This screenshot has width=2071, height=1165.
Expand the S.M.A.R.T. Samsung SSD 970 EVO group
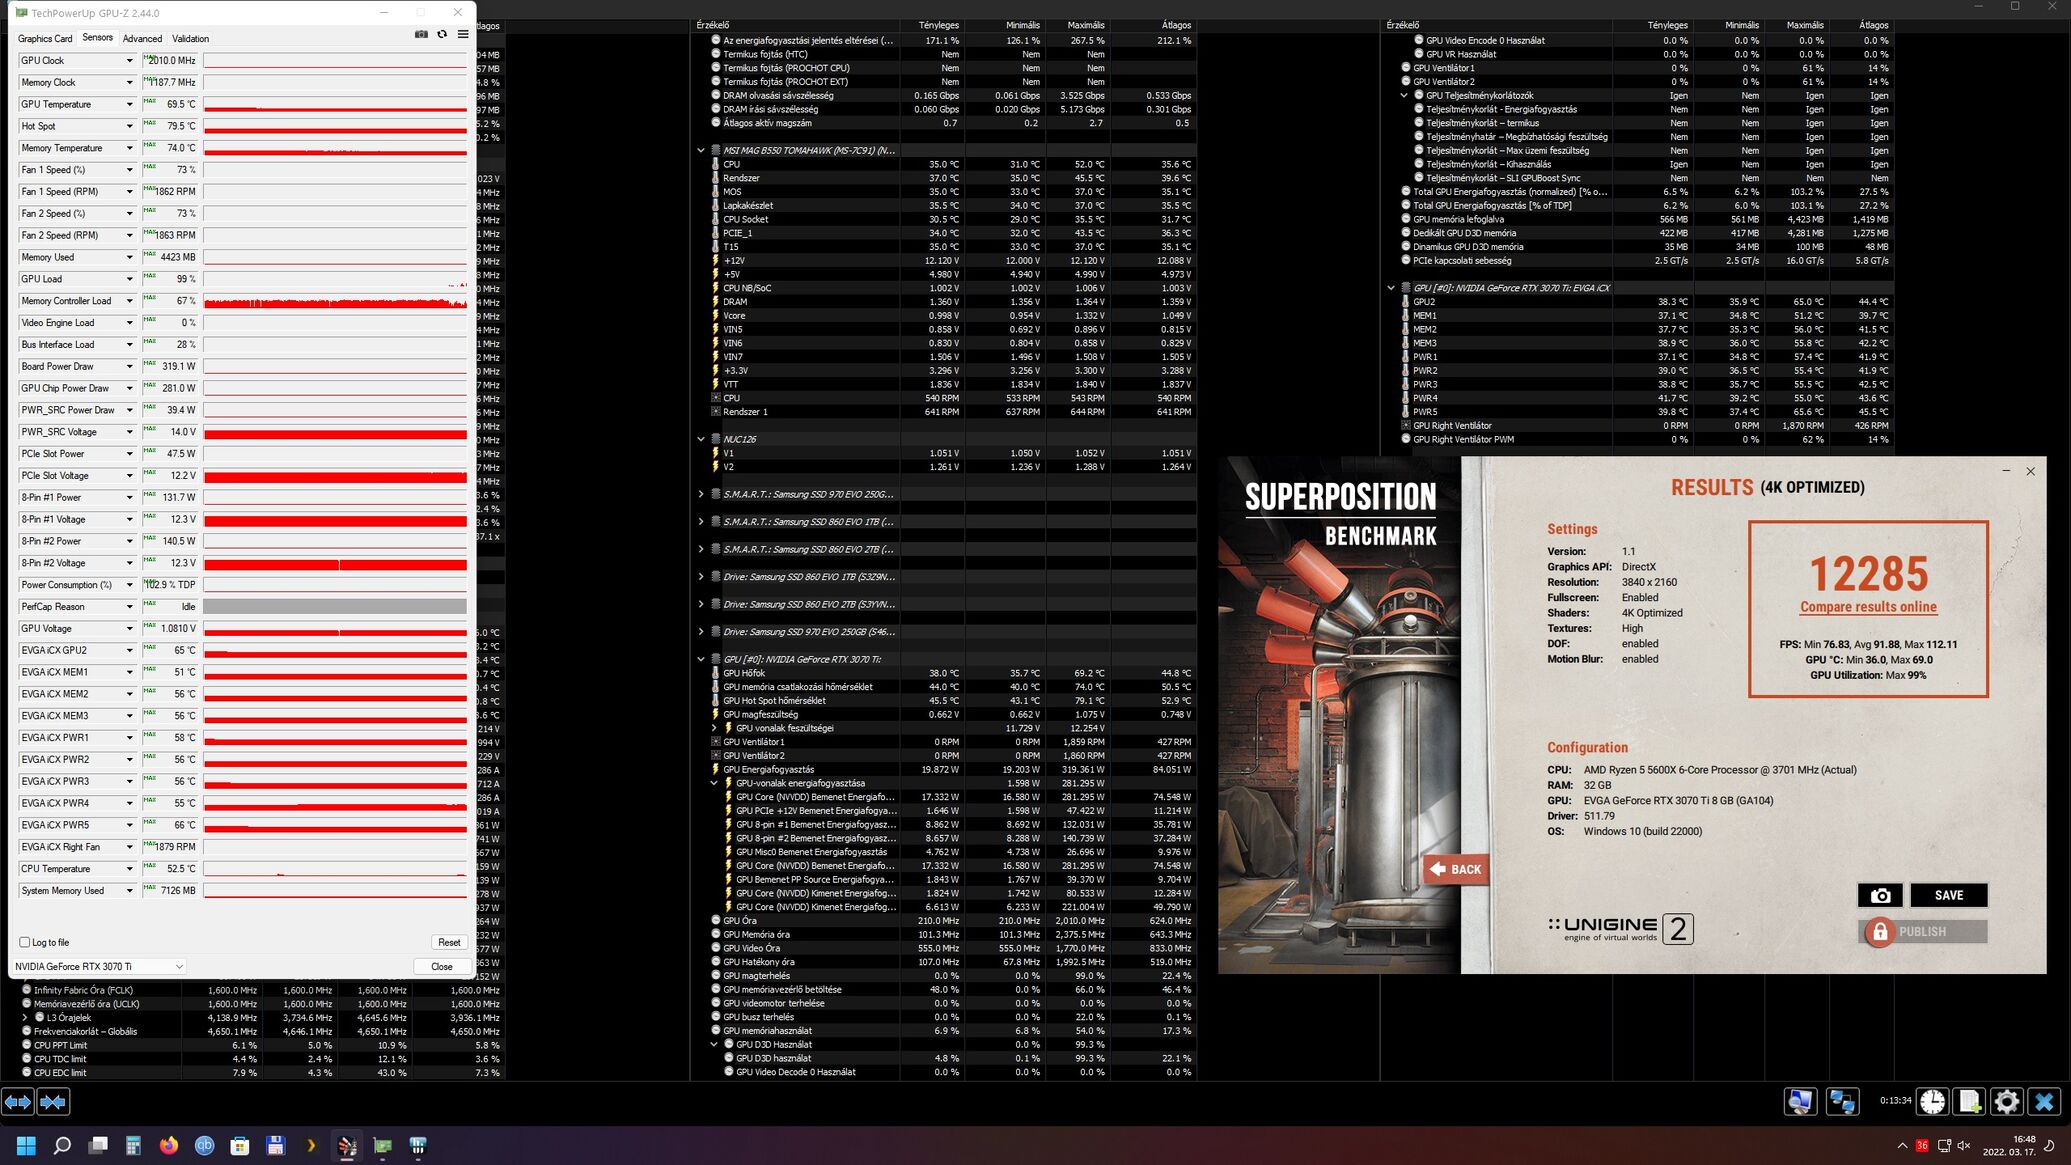[701, 494]
